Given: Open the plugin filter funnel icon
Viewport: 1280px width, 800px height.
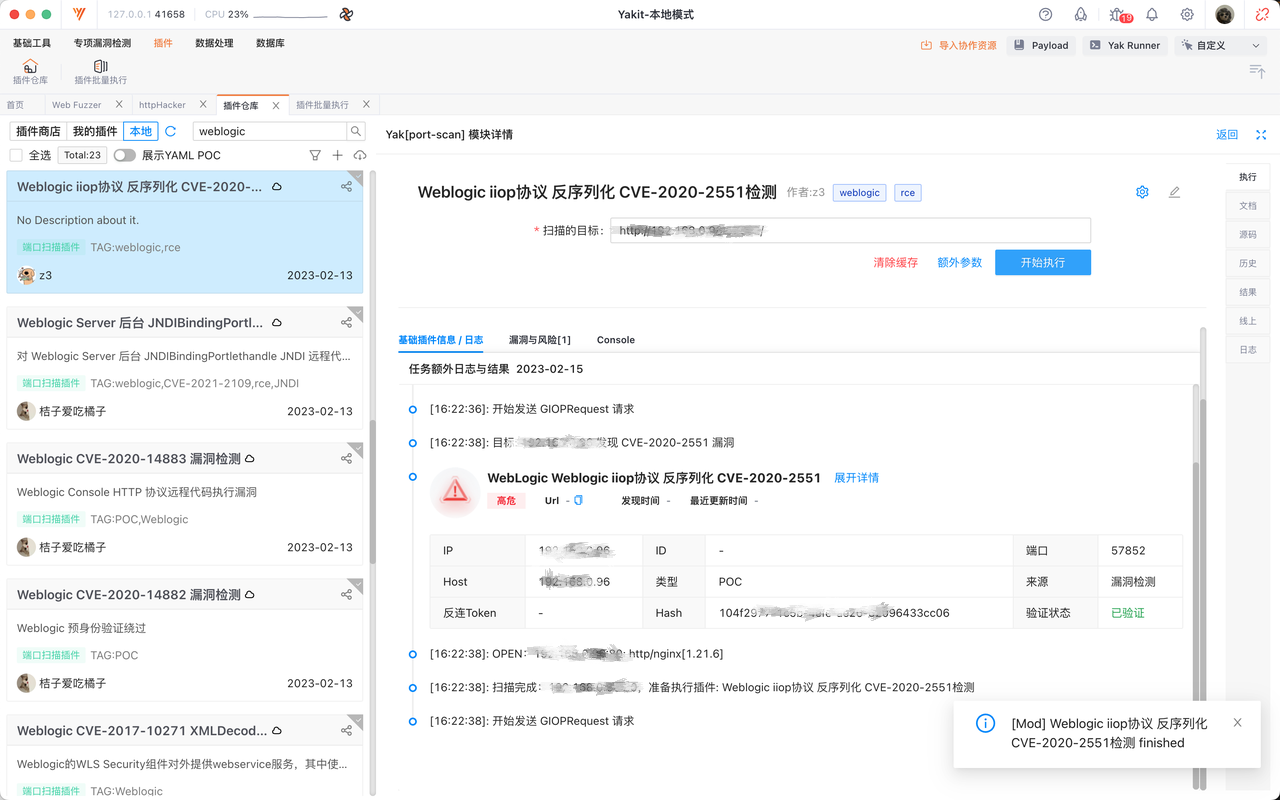Looking at the screenshot, I should (x=315, y=155).
